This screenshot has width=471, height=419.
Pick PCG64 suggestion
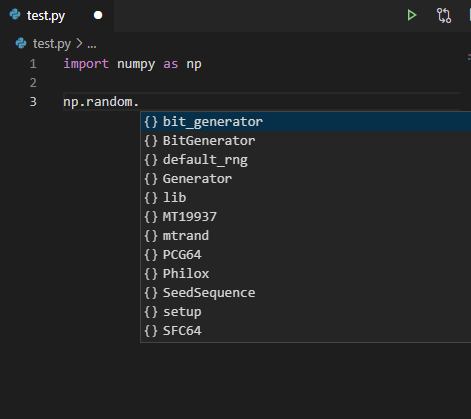pos(306,255)
